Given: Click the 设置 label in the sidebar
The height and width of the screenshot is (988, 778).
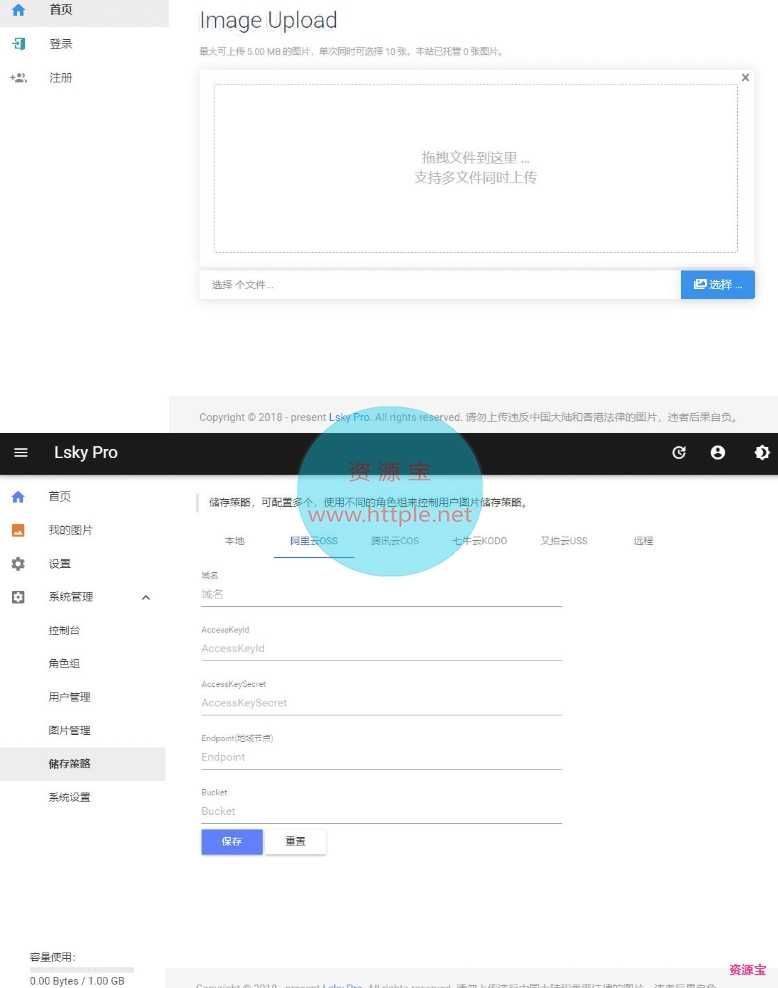Looking at the screenshot, I should (x=60, y=563).
